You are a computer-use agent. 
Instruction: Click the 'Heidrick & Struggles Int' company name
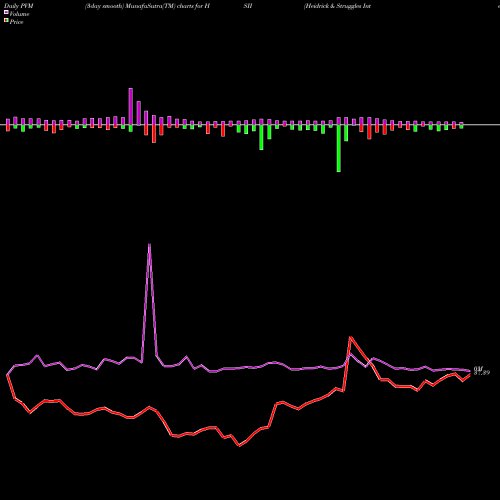(337, 6)
